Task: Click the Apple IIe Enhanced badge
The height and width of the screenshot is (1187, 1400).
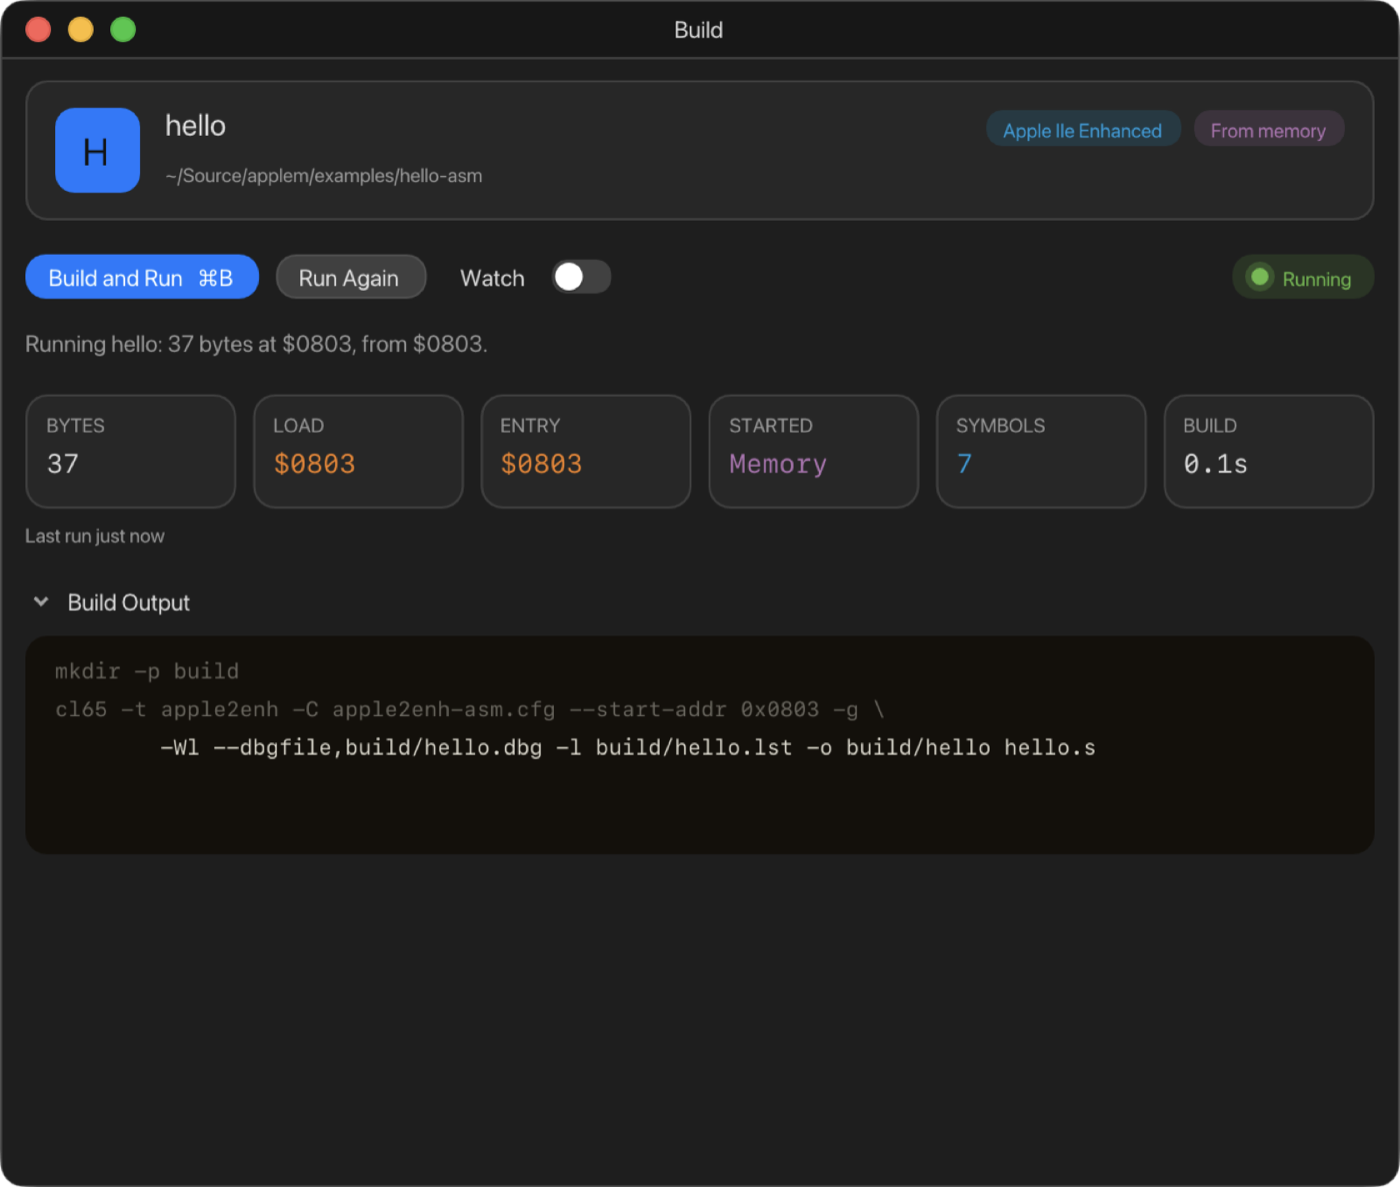Action: point(1083,130)
